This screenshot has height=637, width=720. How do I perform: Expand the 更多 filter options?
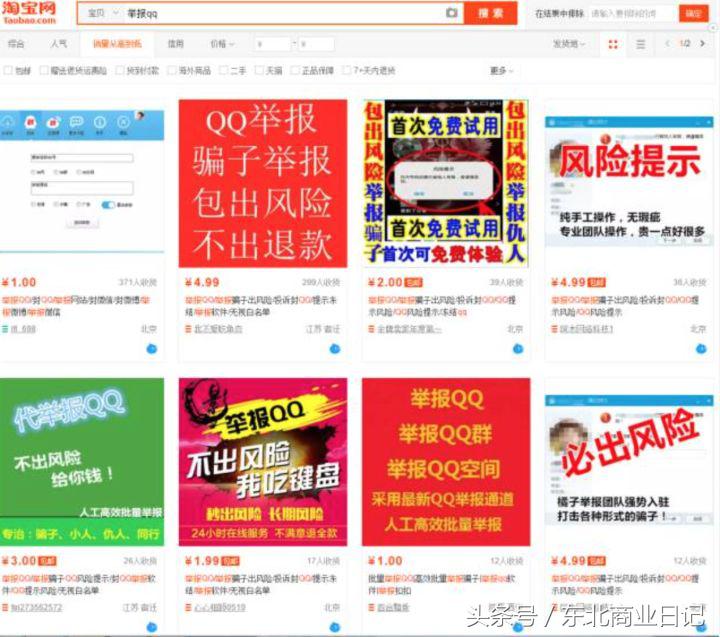click(501, 71)
